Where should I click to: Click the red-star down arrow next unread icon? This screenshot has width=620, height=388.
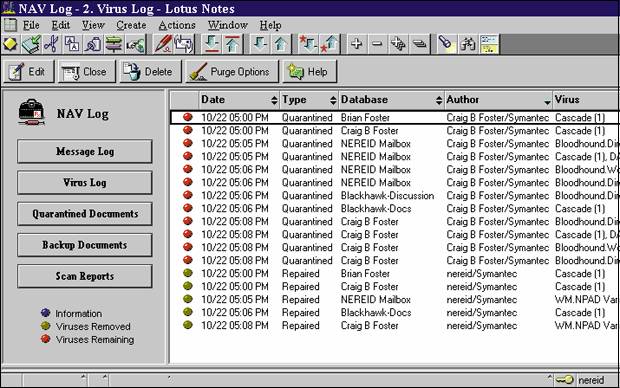coord(308,44)
